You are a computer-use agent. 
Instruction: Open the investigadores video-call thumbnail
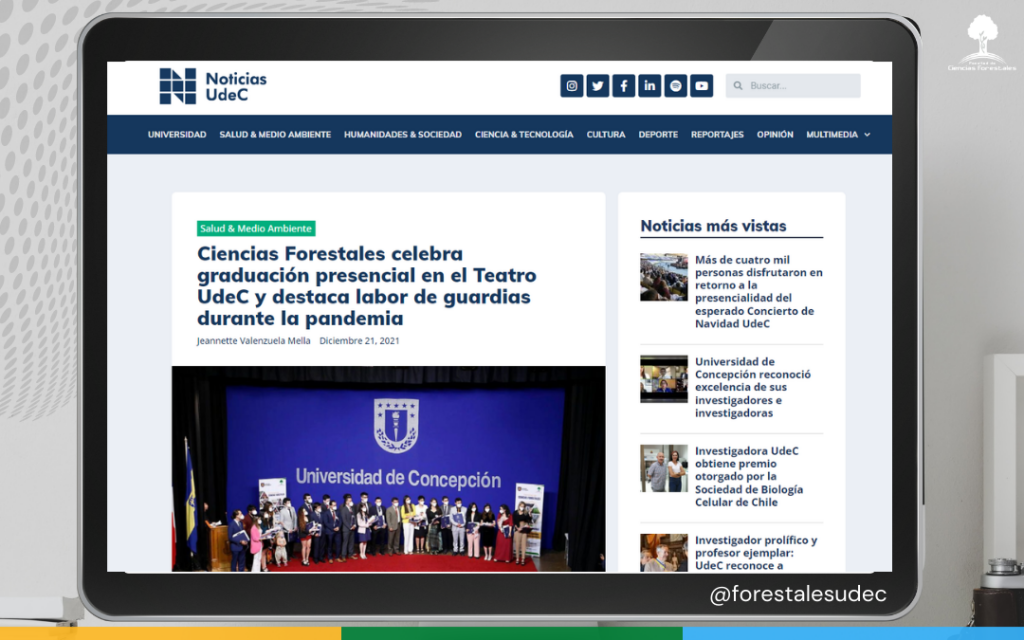(664, 379)
